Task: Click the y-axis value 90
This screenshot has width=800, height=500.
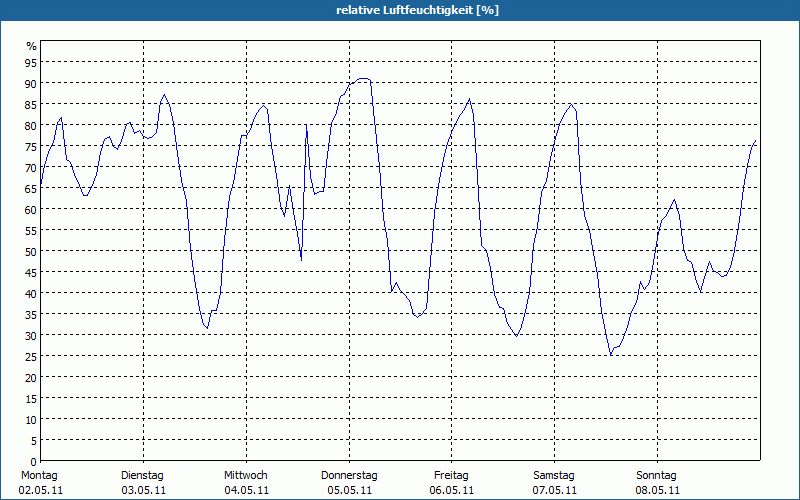Action: click(x=31, y=83)
